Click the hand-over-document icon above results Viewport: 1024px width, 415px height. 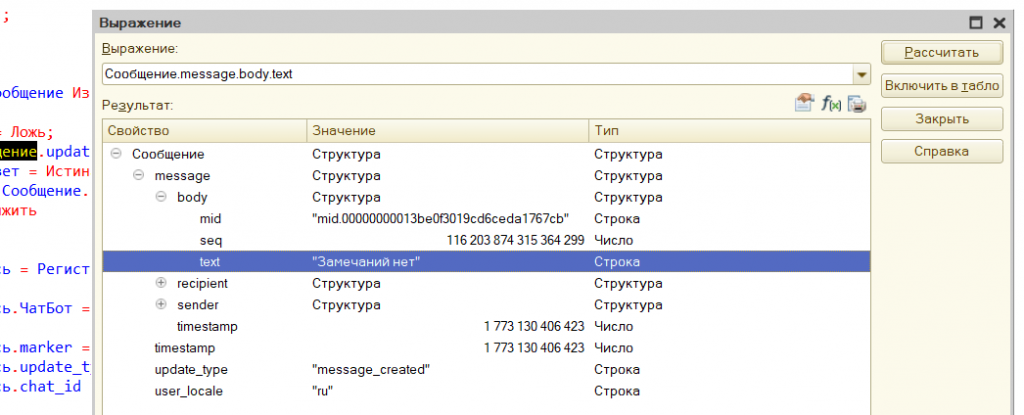coord(805,103)
